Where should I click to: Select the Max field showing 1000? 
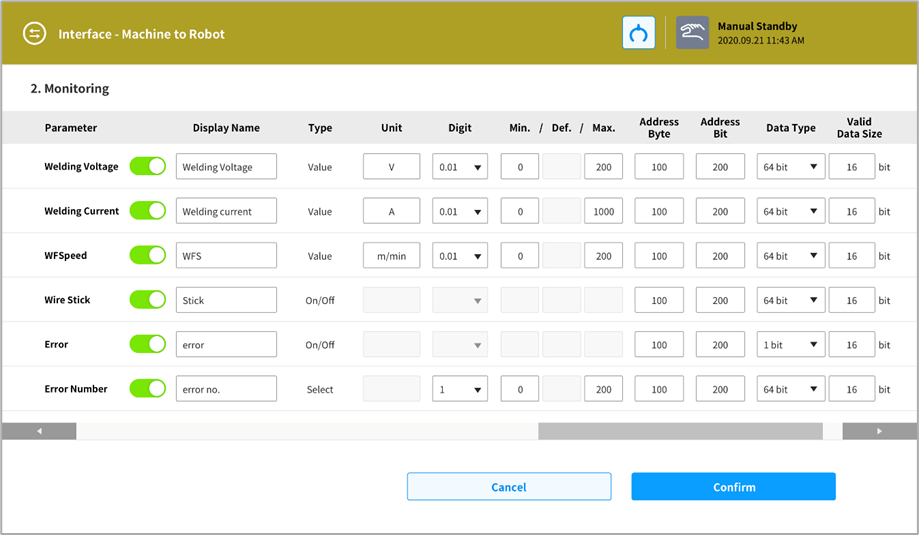603,211
